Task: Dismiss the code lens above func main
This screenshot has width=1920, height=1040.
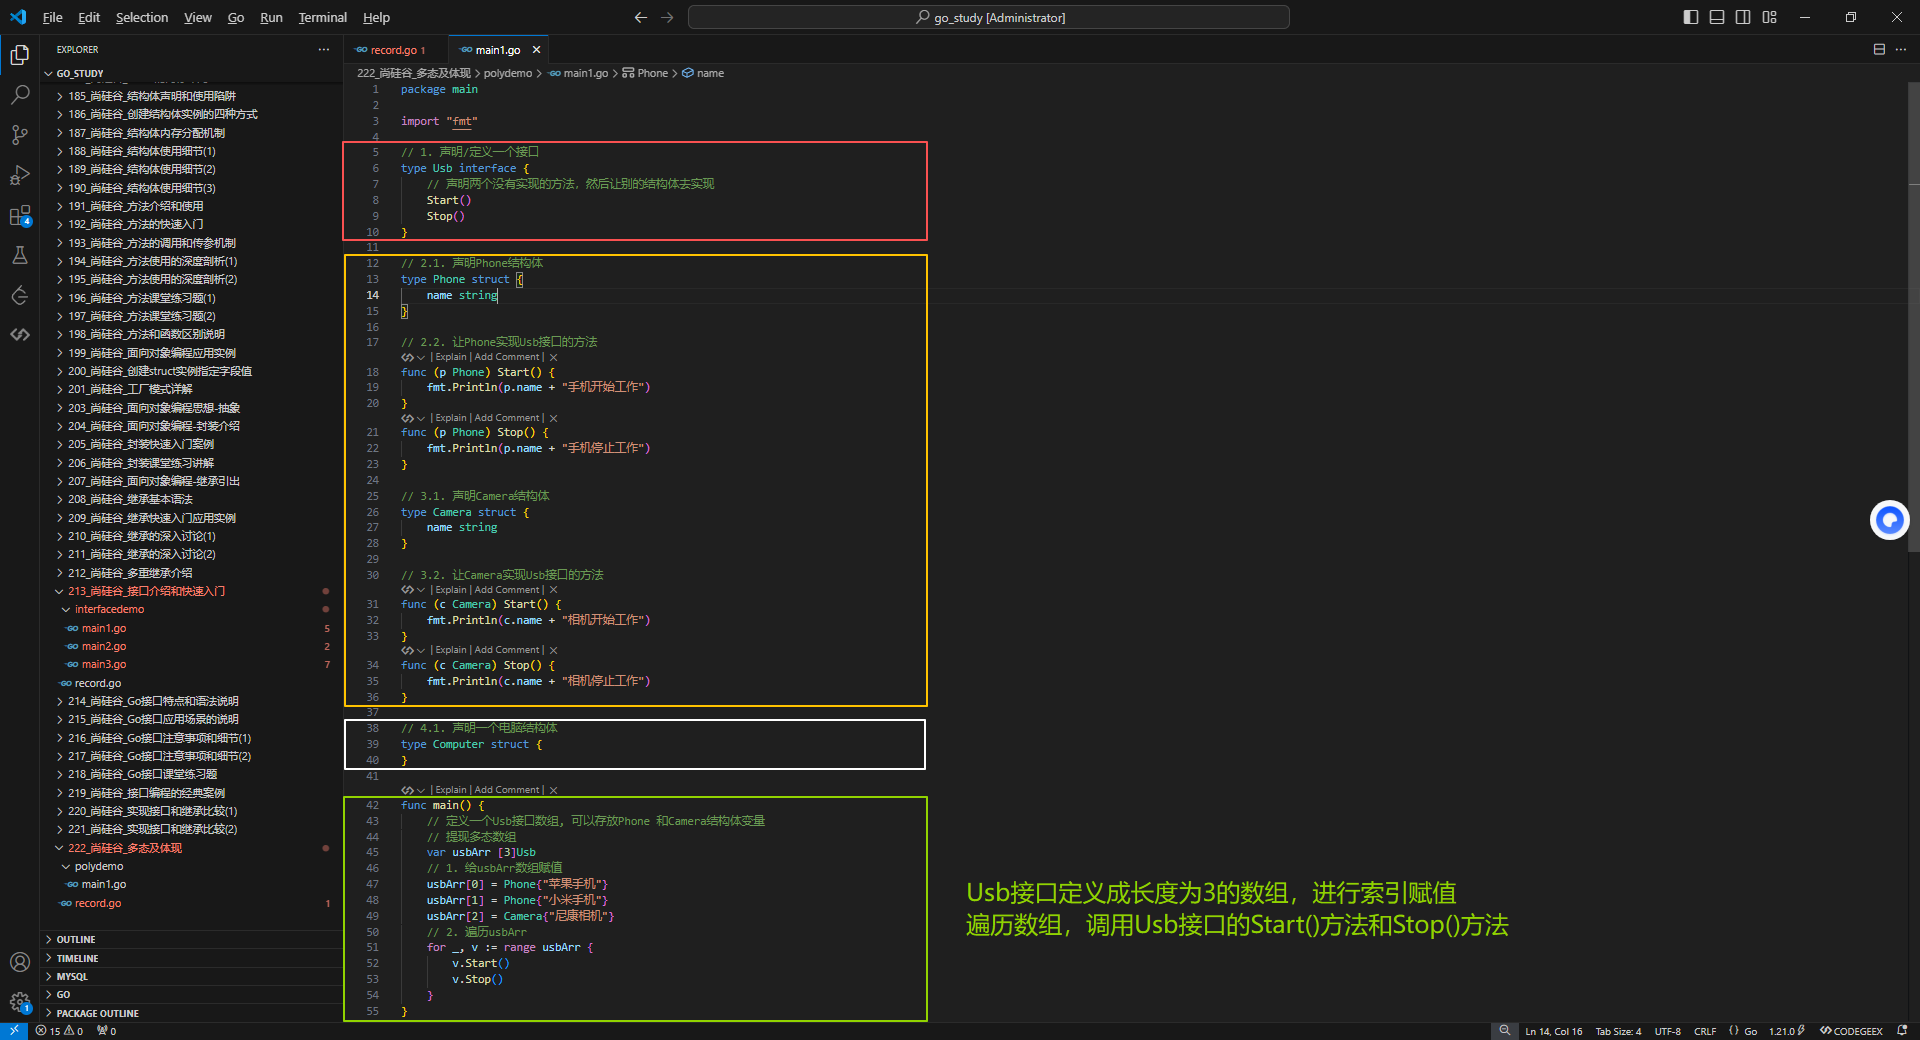Action: tap(553, 790)
